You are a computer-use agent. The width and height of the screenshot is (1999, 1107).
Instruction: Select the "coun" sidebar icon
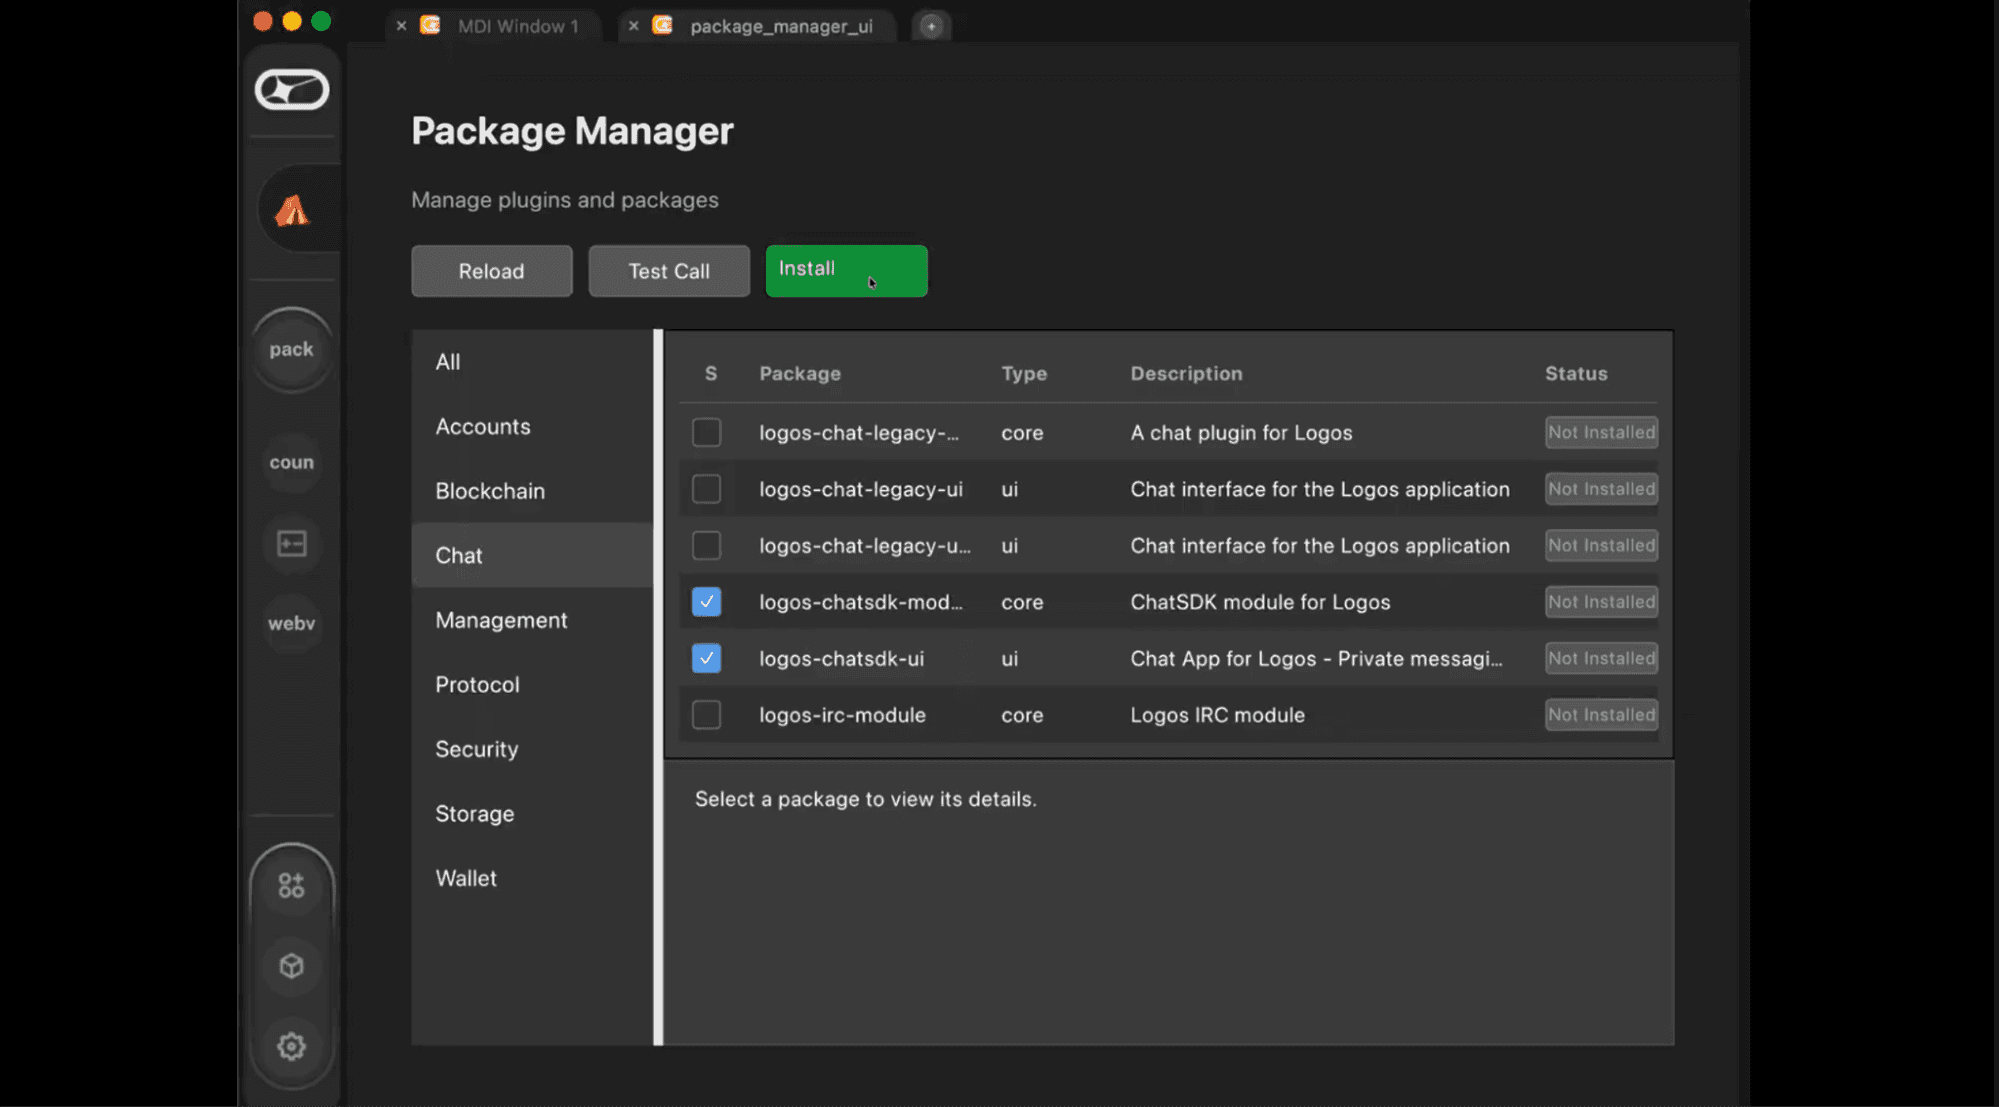point(291,462)
